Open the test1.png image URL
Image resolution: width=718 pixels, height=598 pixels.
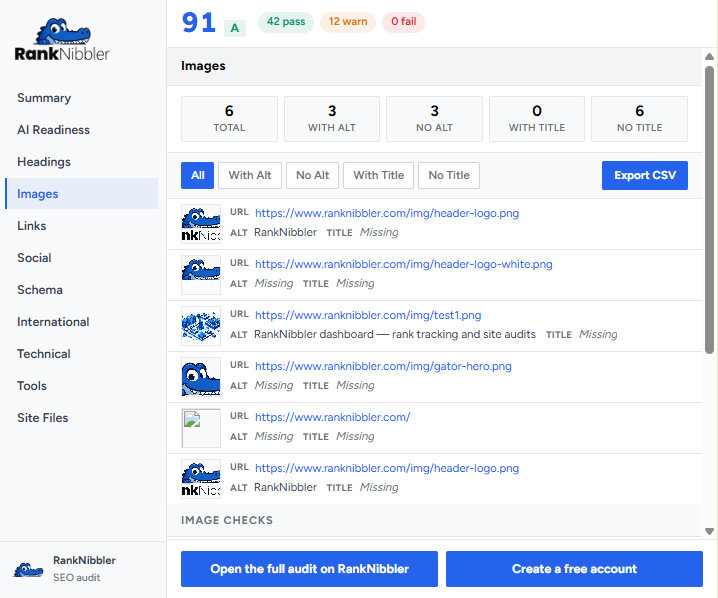[368, 315]
